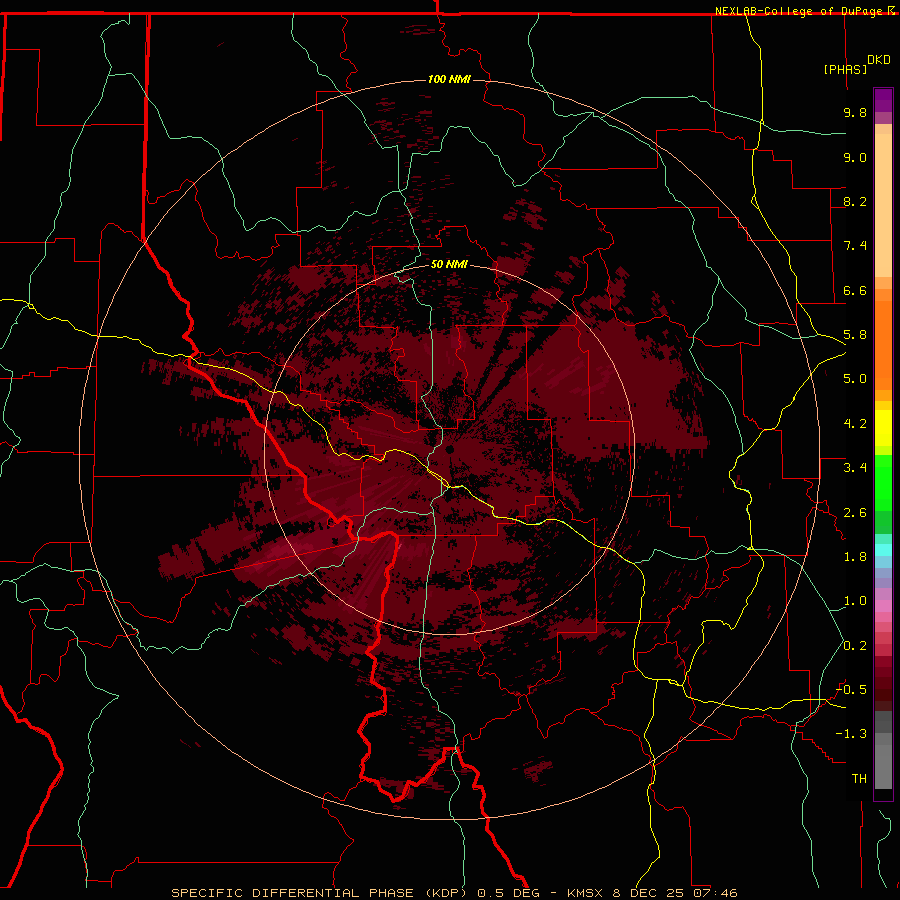Click the 0.2 color scale value
This screenshot has width=900, height=900.
click(855, 646)
